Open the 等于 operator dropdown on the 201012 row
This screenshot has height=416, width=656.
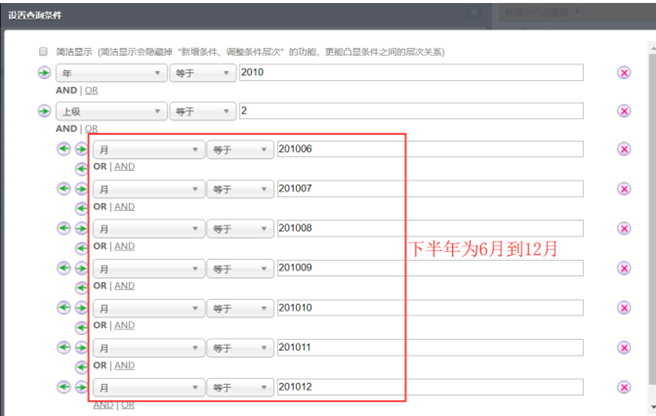pos(240,388)
